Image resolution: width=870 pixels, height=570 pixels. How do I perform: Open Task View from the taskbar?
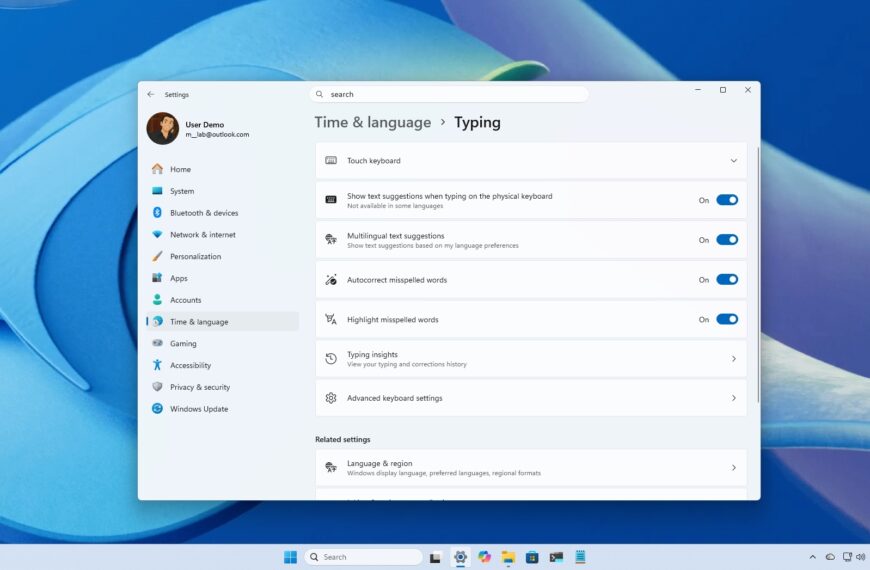pyautogui.click(x=436, y=557)
